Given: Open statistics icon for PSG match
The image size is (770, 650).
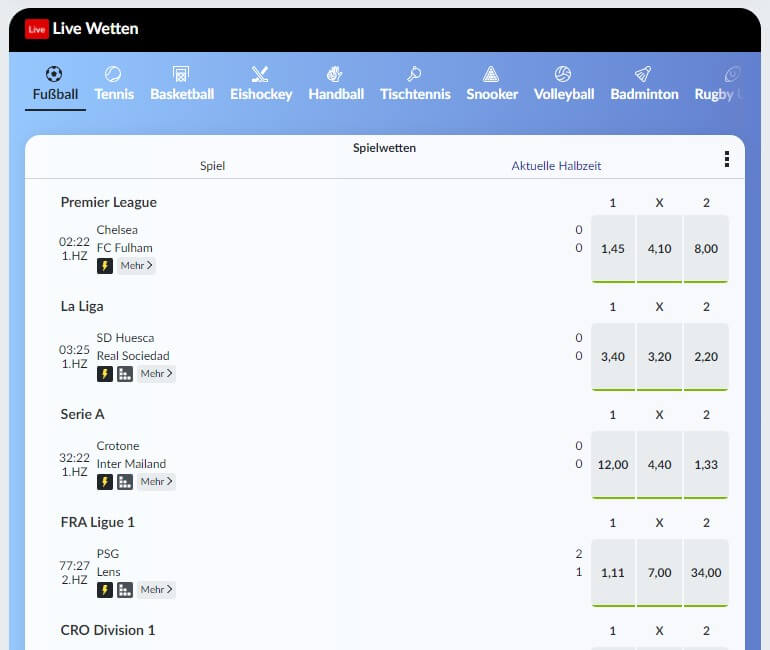Looking at the screenshot, I should [125, 590].
